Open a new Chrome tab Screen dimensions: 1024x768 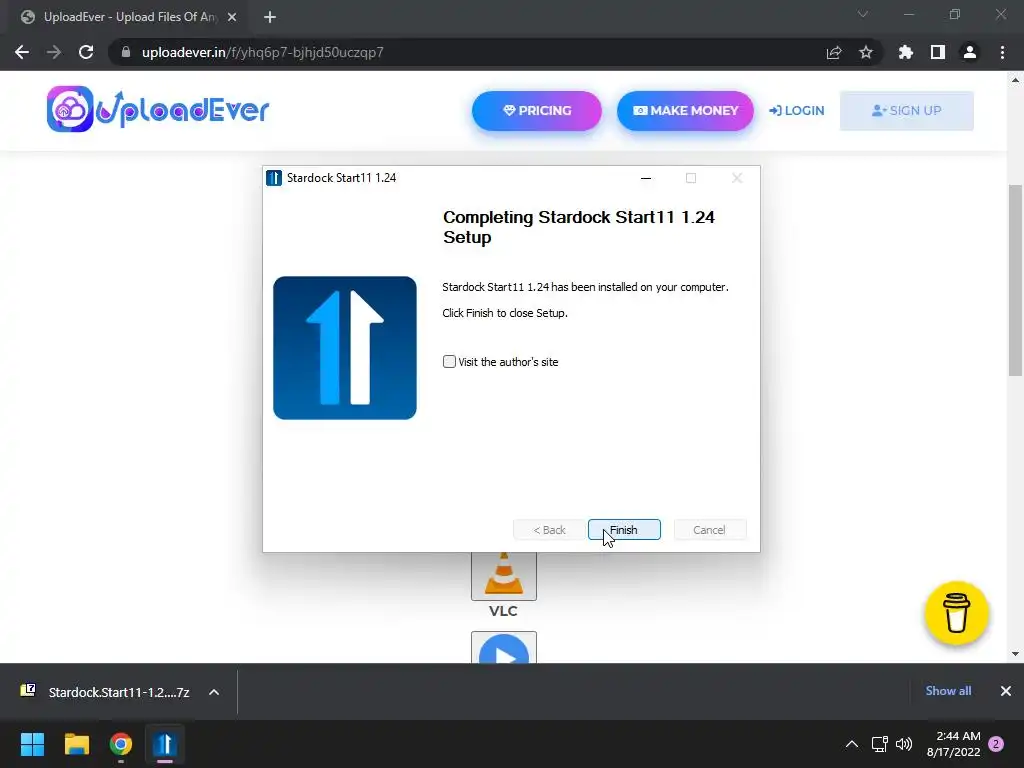click(270, 17)
